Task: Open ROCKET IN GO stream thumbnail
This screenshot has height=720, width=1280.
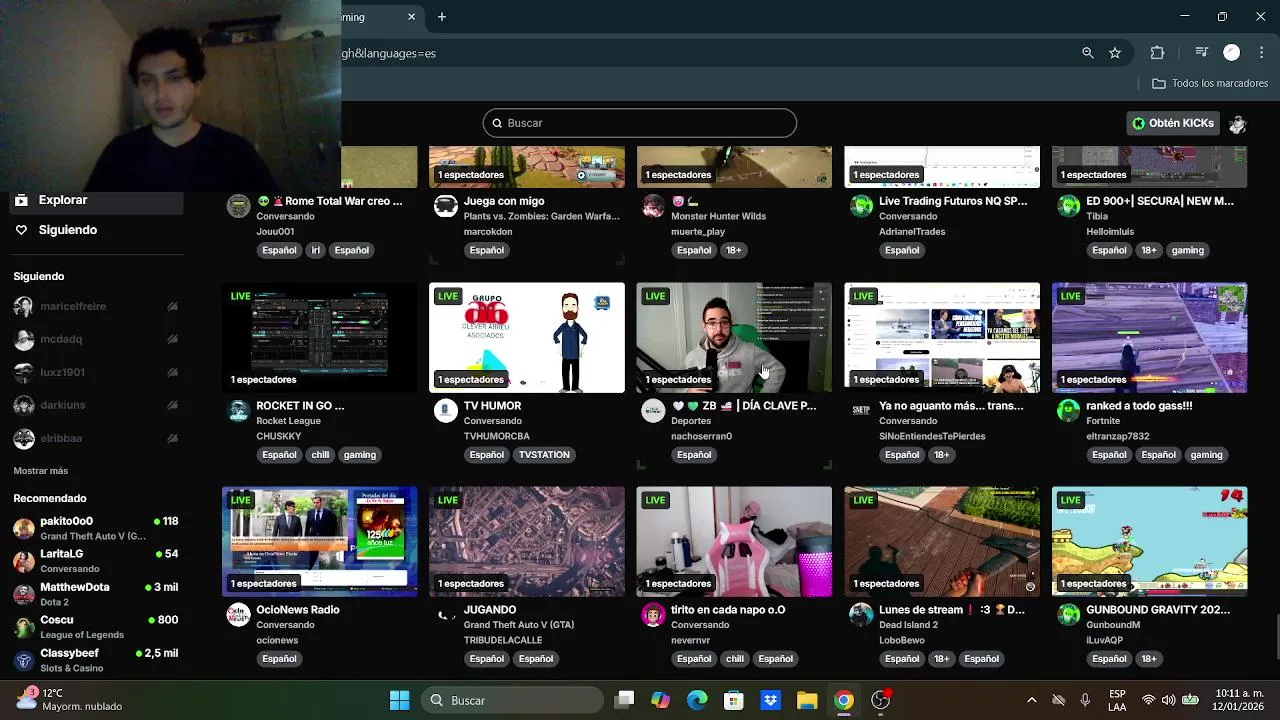Action: point(319,337)
